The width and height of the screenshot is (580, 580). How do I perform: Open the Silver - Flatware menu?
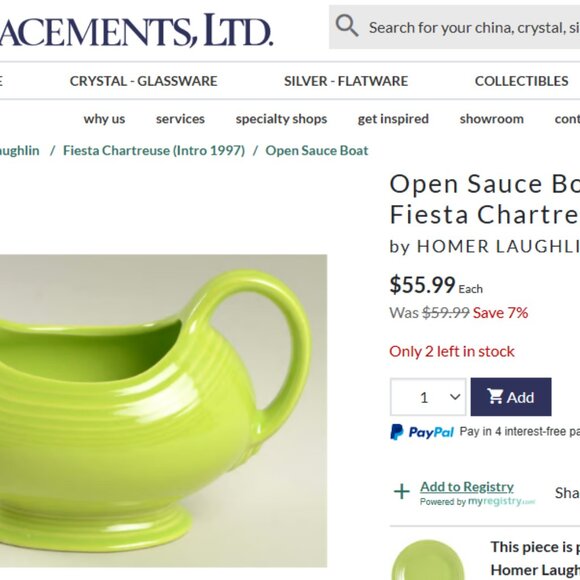[x=346, y=81]
